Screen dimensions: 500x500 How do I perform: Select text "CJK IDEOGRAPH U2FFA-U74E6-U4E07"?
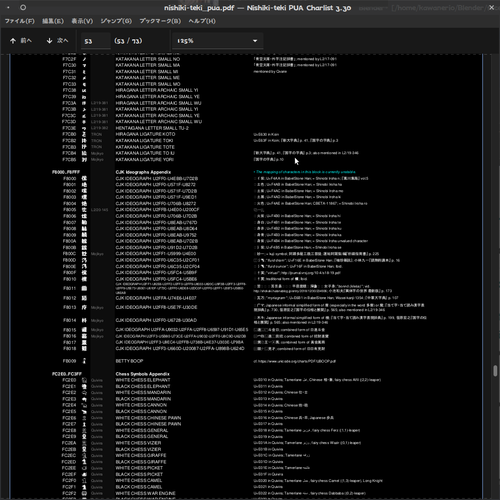coord(156,298)
